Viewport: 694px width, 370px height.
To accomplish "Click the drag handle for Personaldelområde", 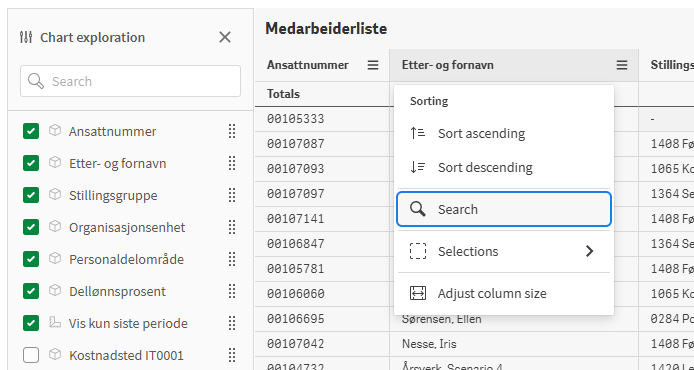I will tap(232, 259).
